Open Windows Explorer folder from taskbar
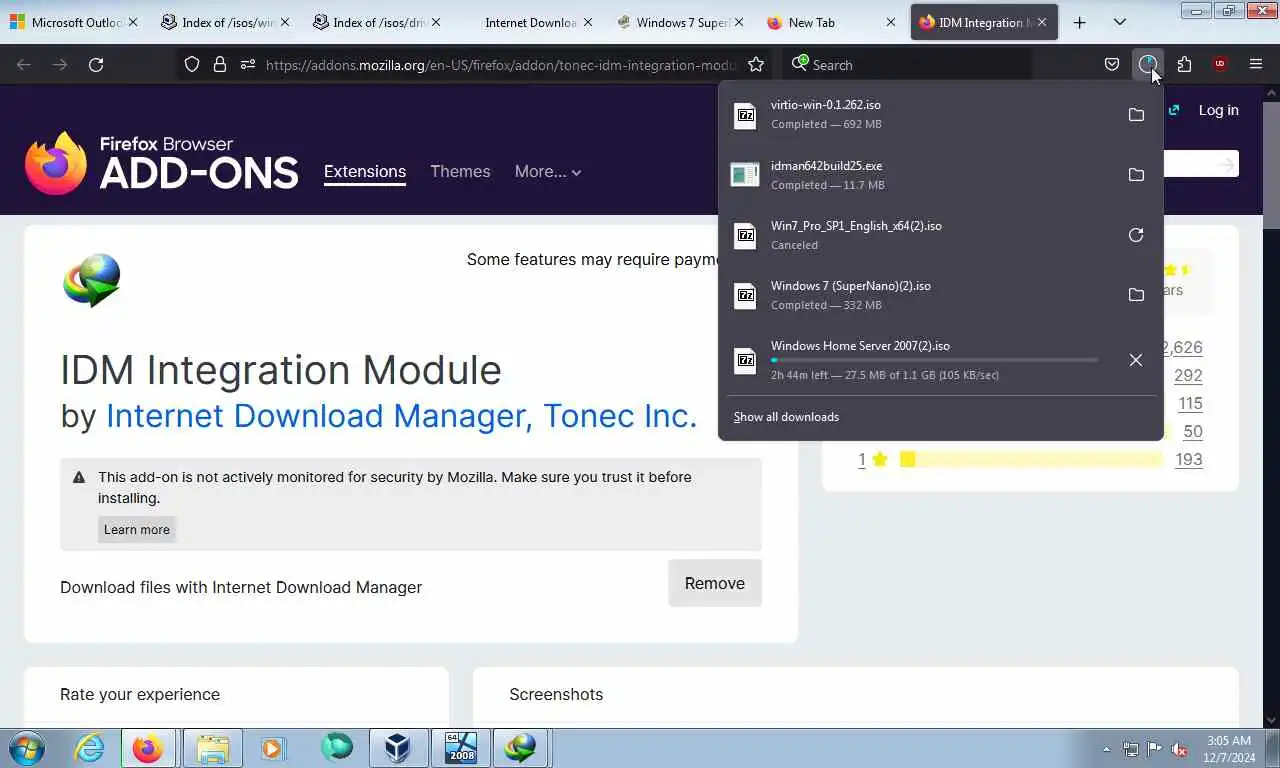 coord(212,748)
